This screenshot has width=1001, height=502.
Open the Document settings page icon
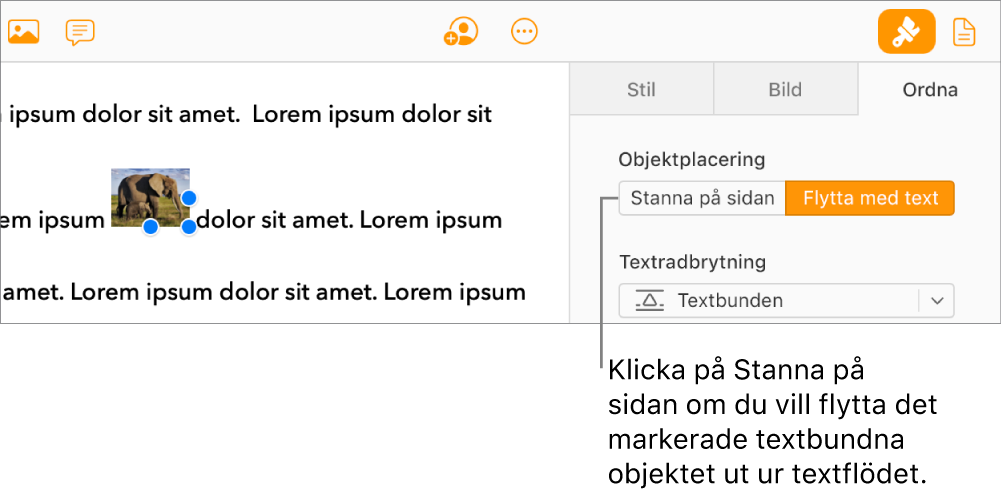[964, 32]
